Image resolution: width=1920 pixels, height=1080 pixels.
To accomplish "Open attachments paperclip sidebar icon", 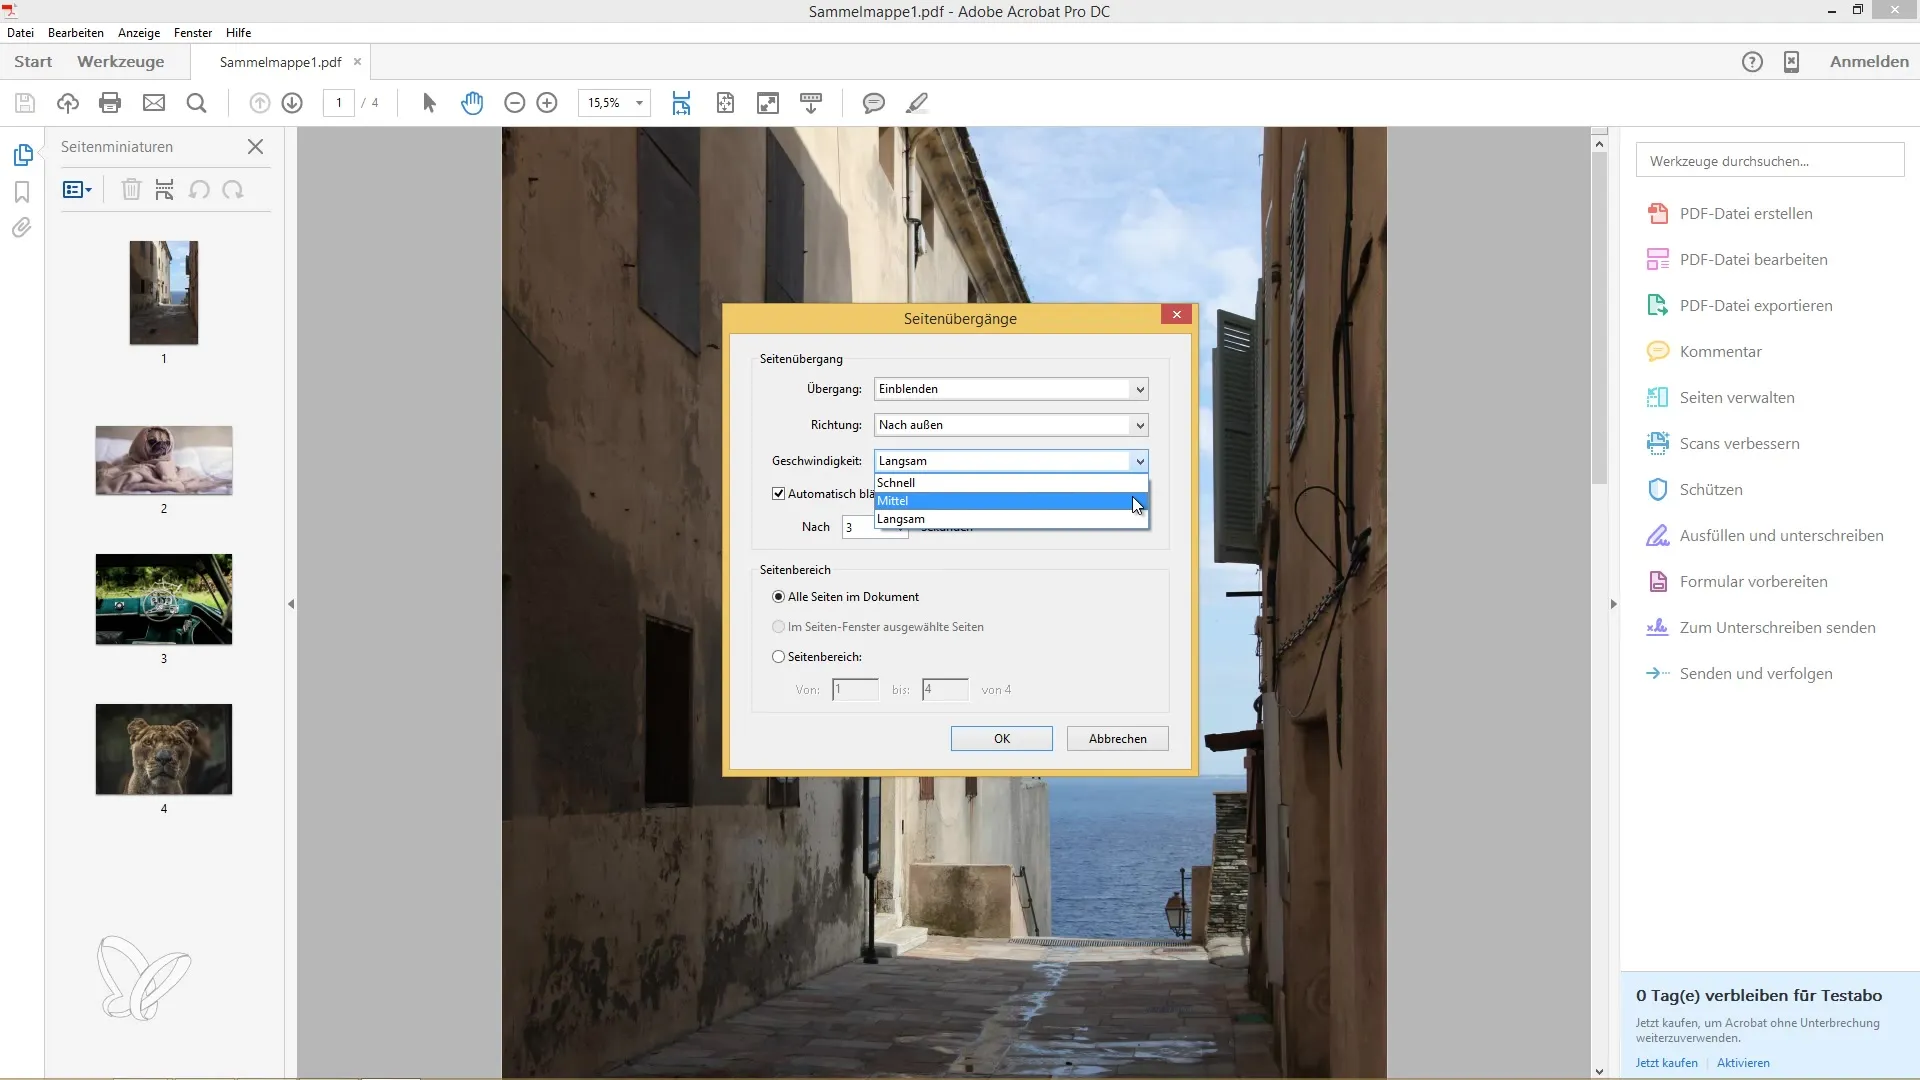I will tap(22, 228).
